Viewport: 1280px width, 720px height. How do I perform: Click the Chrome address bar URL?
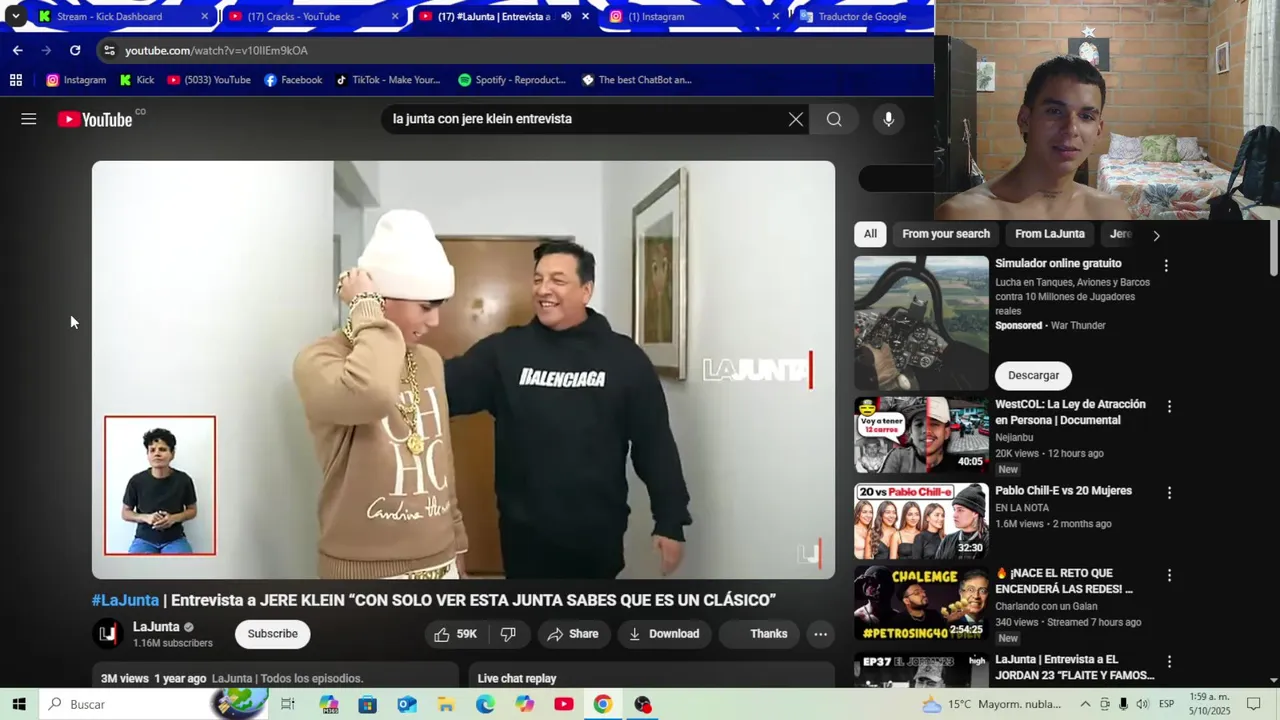pos(216,50)
